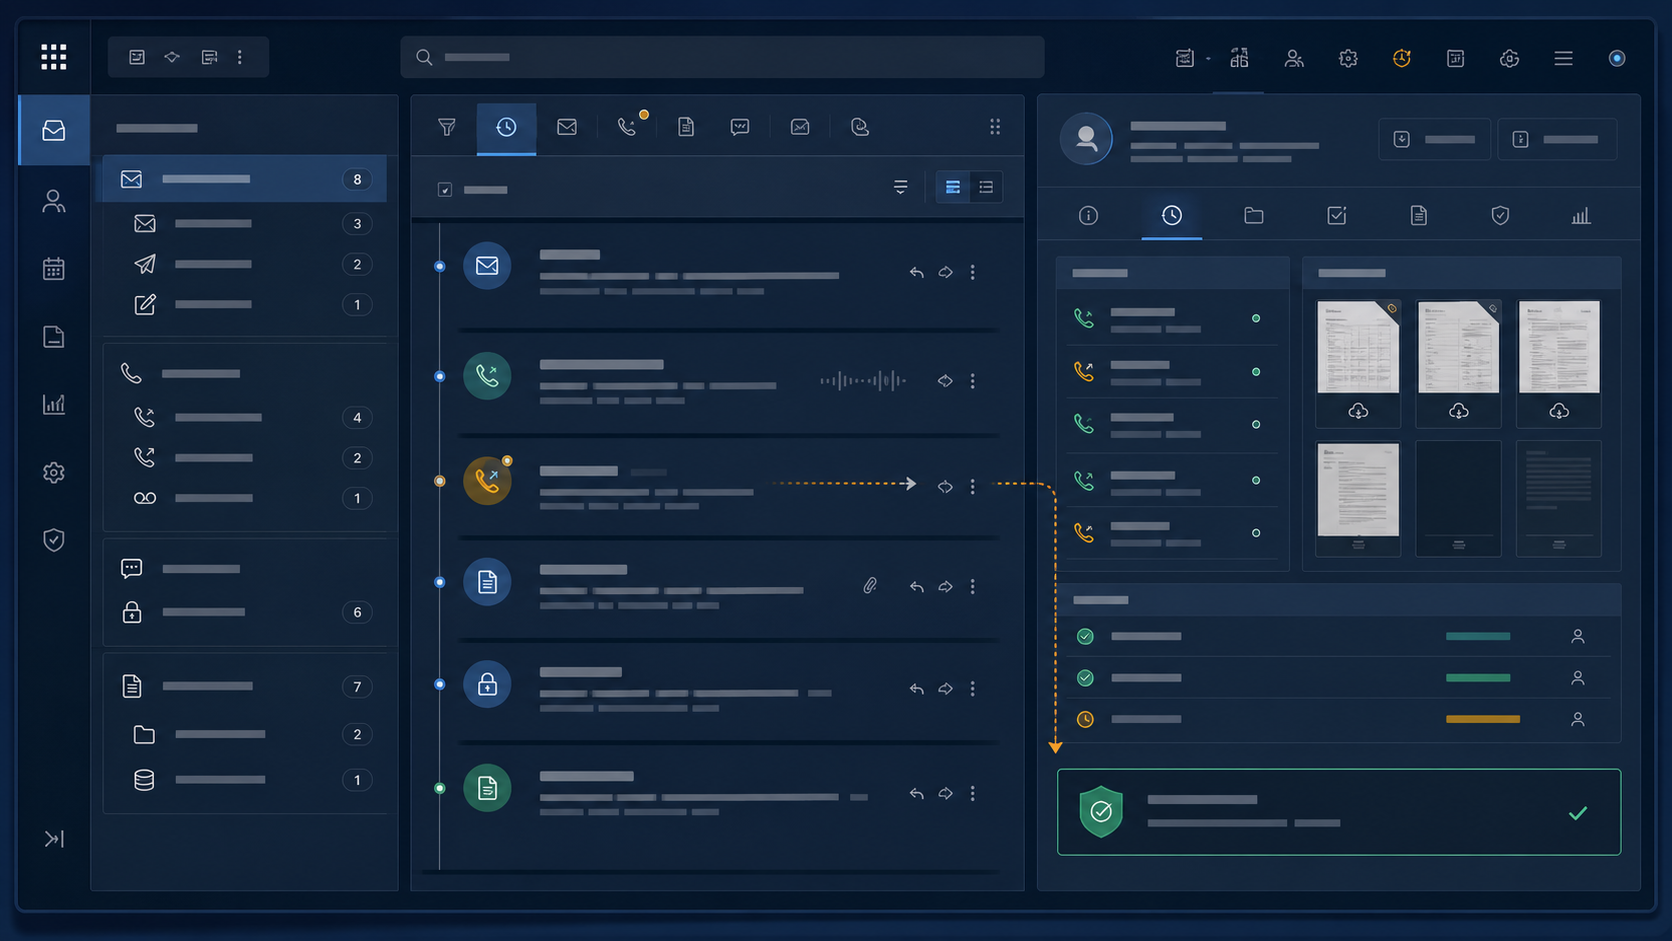Open the folder tab in contact panel
This screenshot has height=941, width=1672.
pyautogui.click(x=1254, y=215)
